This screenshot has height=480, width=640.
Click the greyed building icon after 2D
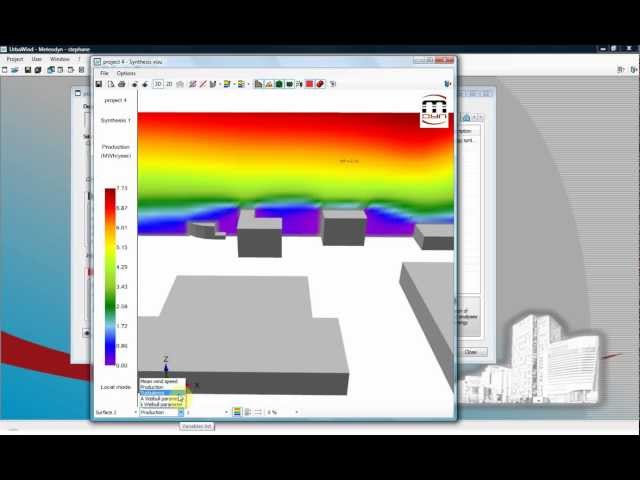pyautogui.click(x=180, y=84)
